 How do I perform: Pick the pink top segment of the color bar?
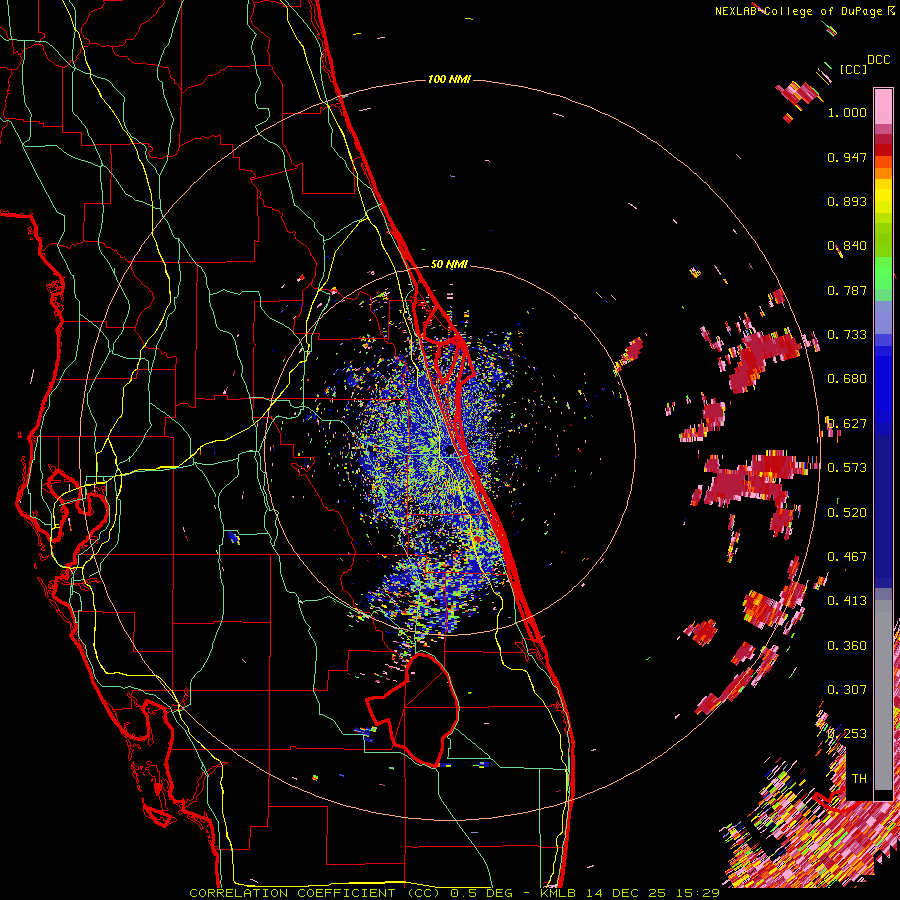(883, 106)
